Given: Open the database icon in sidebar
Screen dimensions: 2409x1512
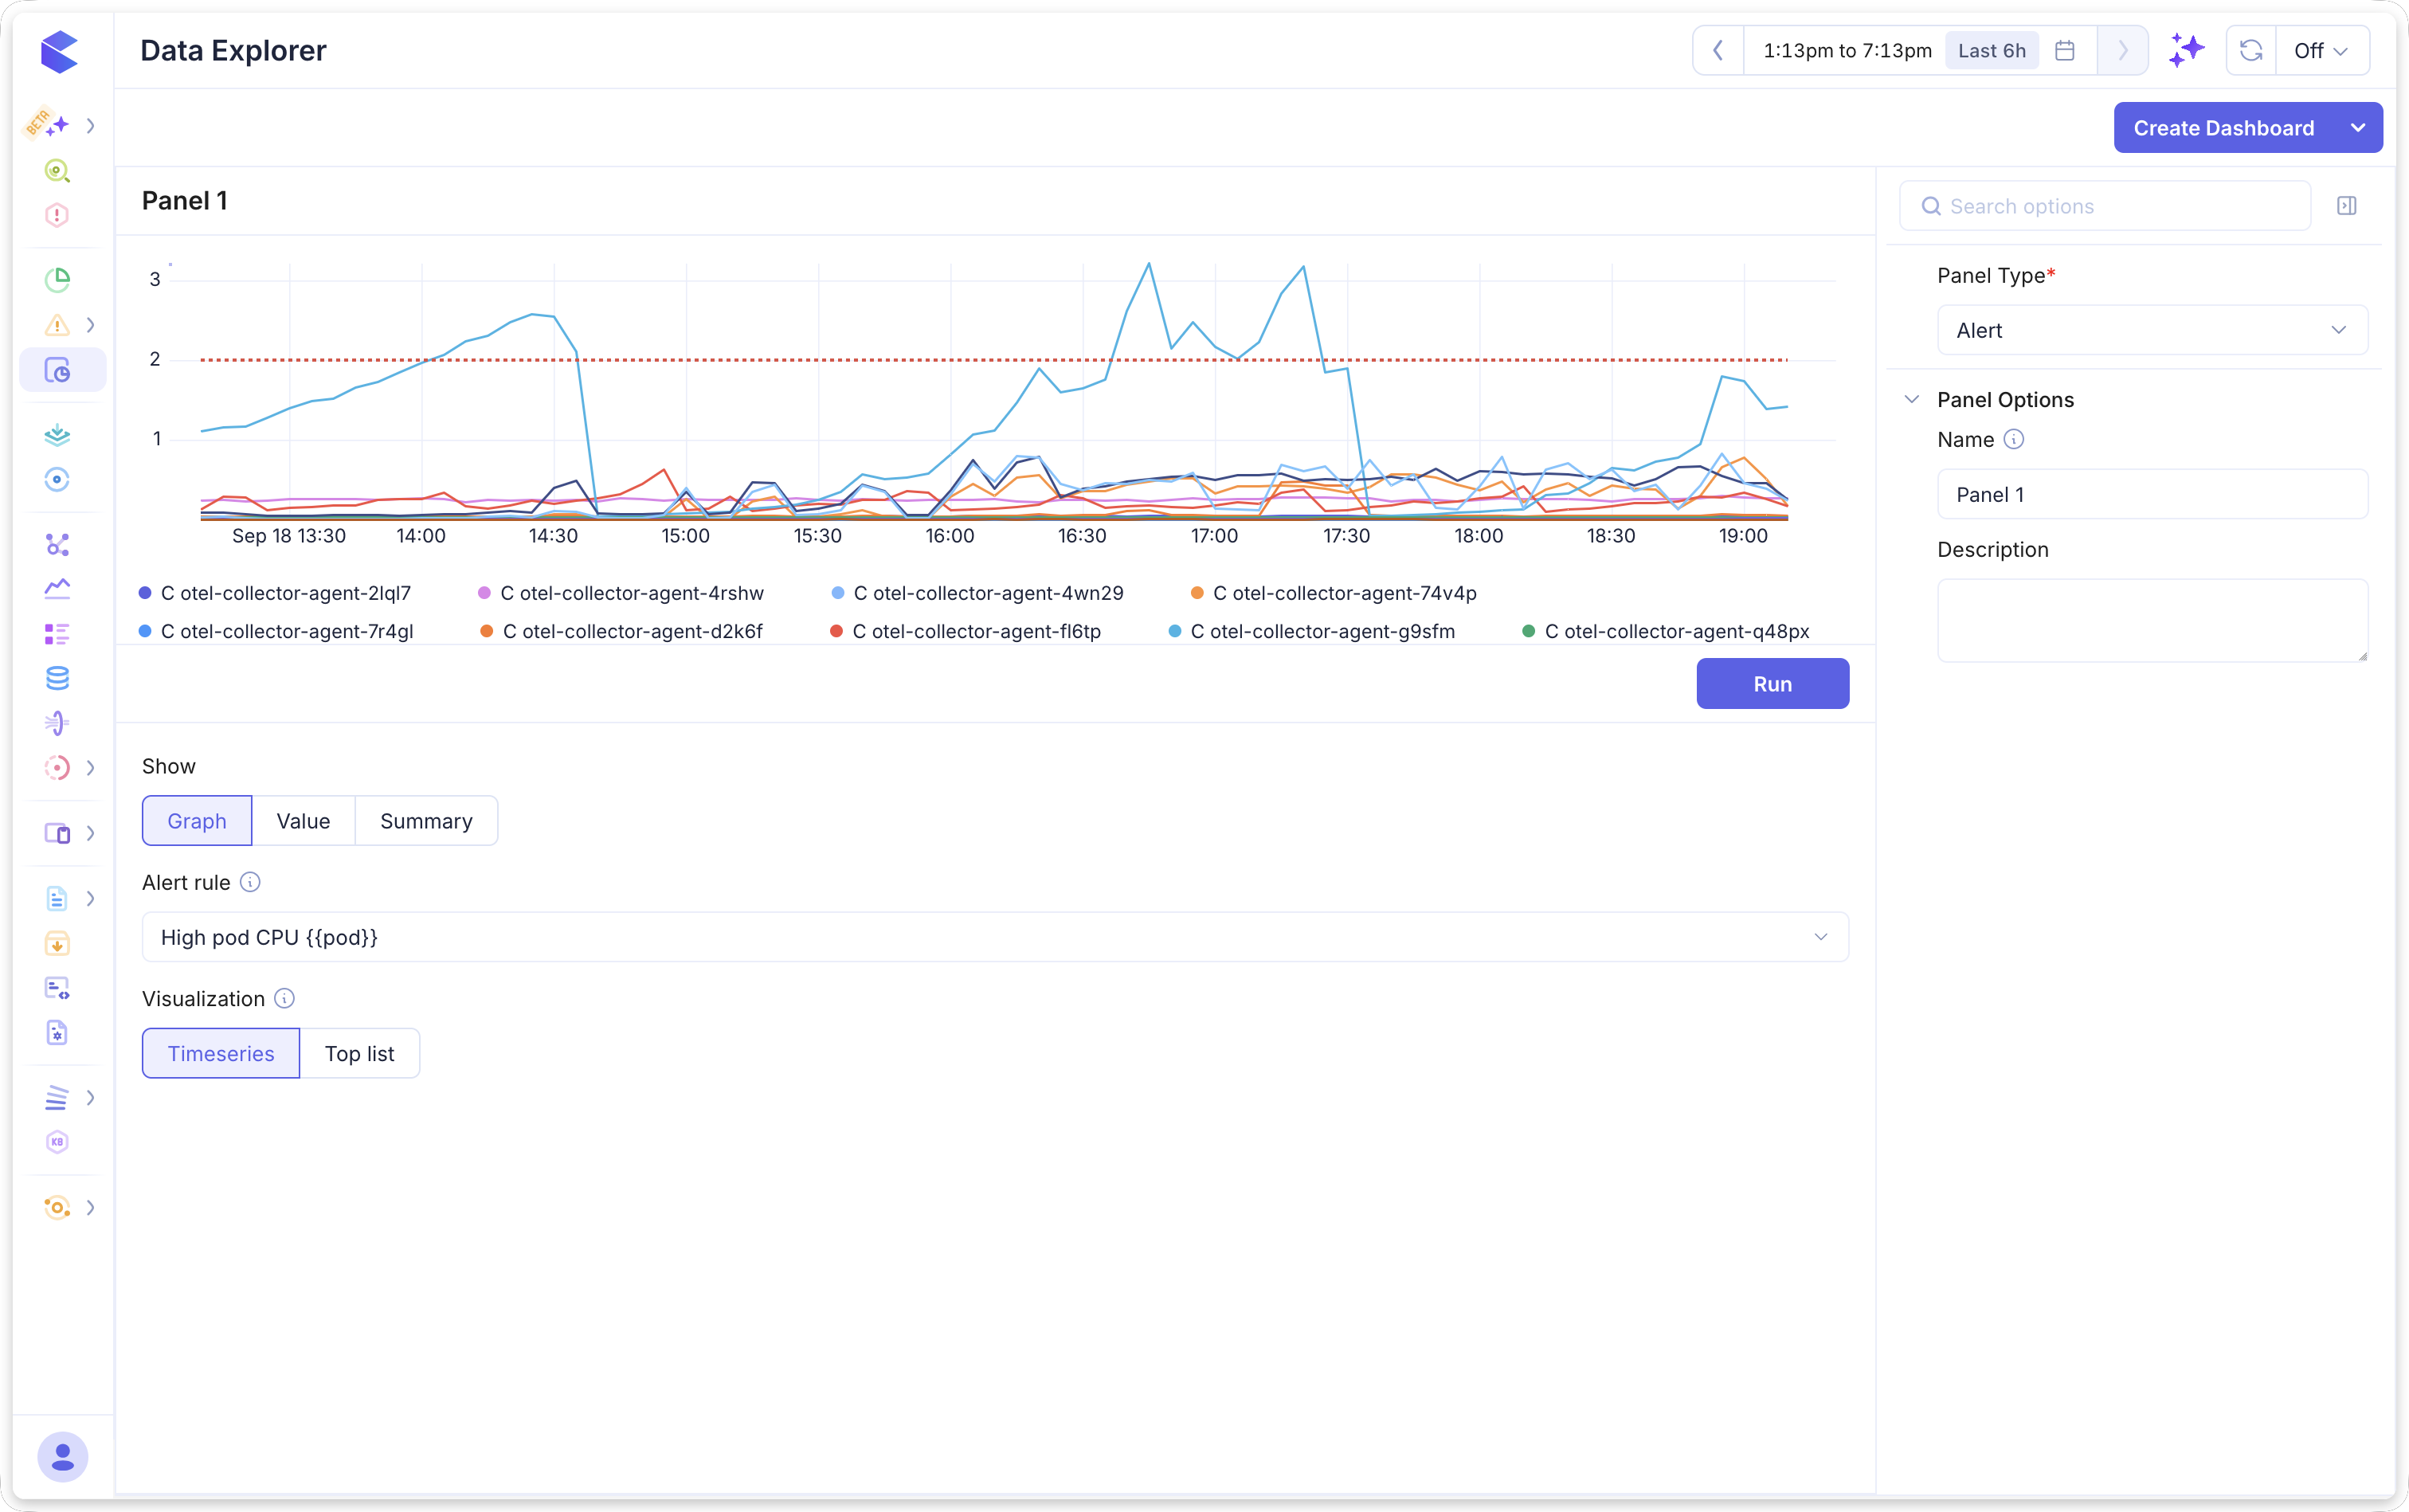Looking at the screenshot, I should click(57, 678).
